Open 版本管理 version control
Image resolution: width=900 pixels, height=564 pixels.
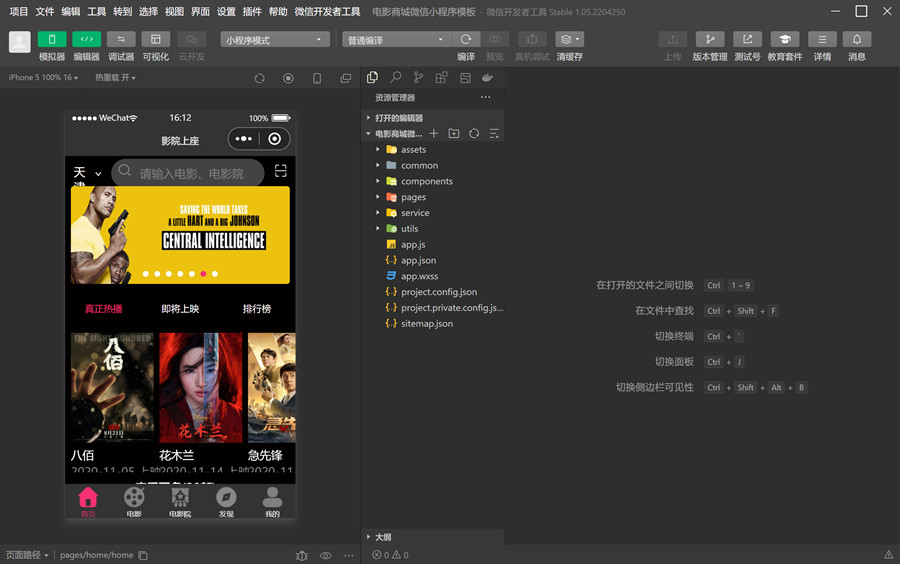tap(710, 39)
